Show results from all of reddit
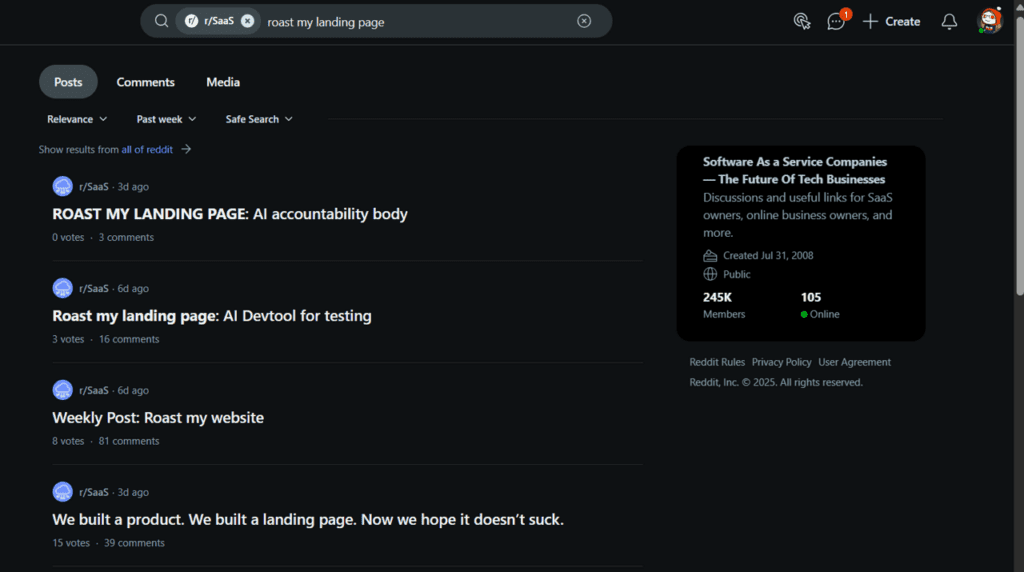 (x=147, y=149)
